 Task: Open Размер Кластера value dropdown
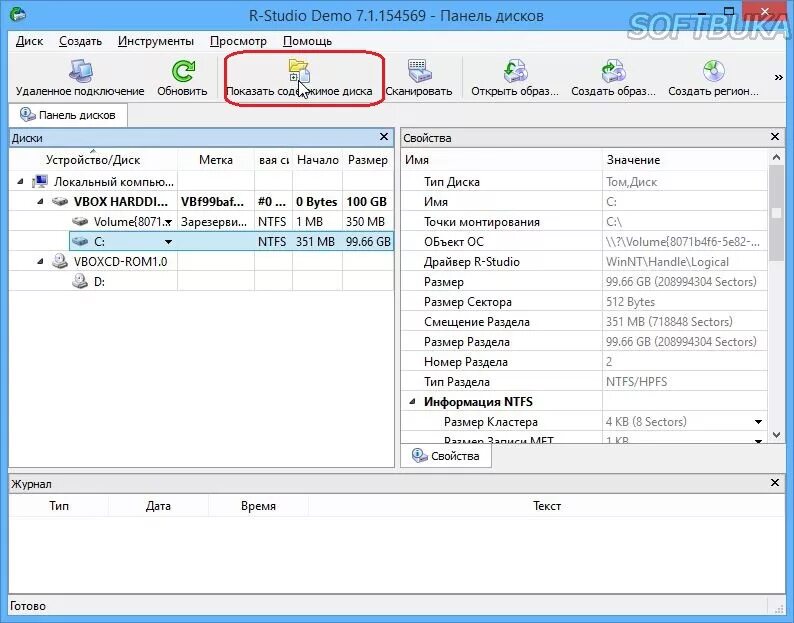pyautogui.click(x=758, y=422)
